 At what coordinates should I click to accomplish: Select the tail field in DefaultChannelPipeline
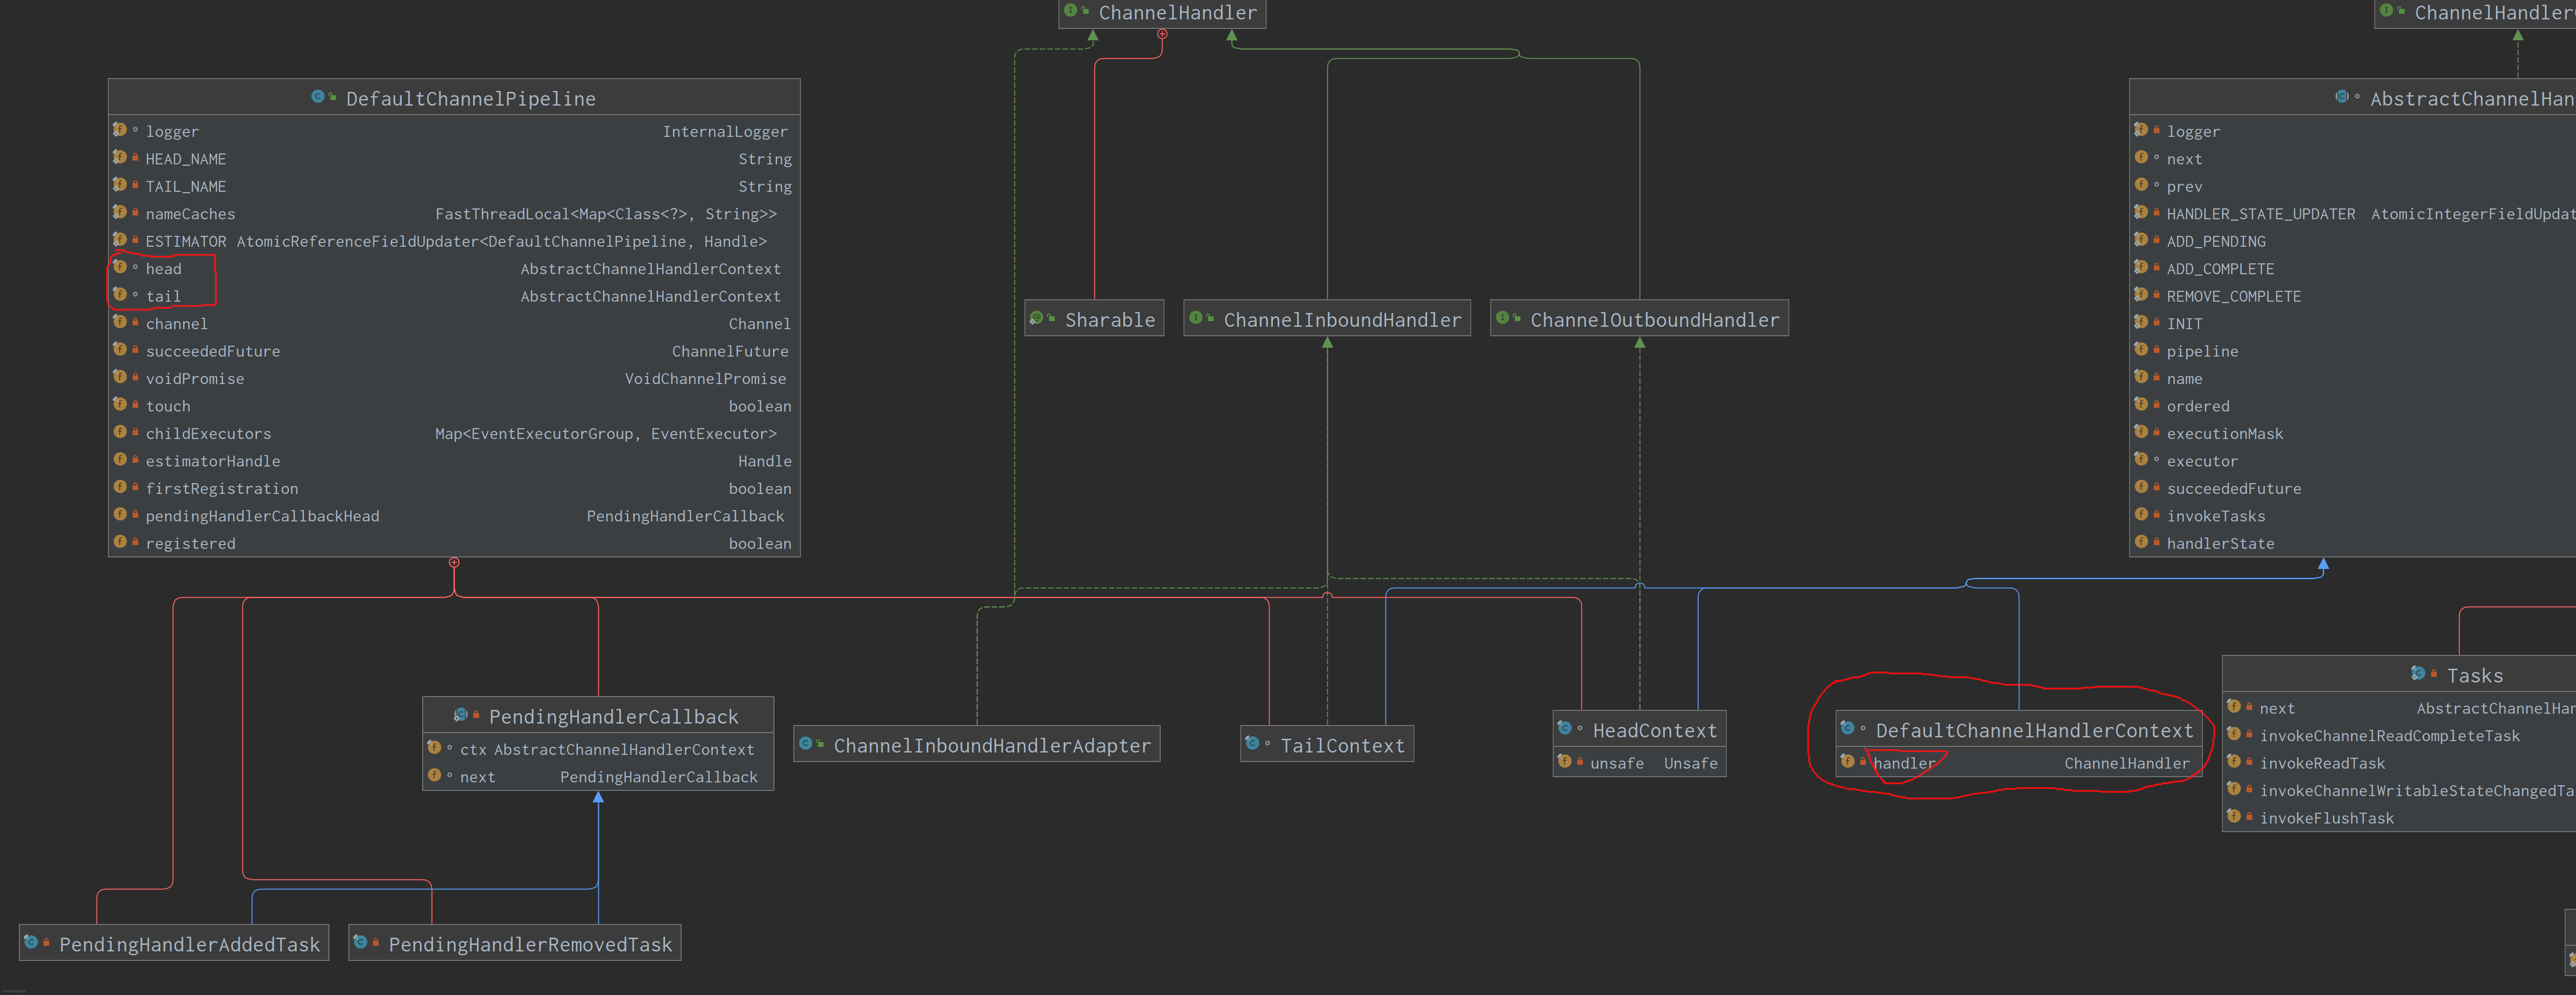164,297
